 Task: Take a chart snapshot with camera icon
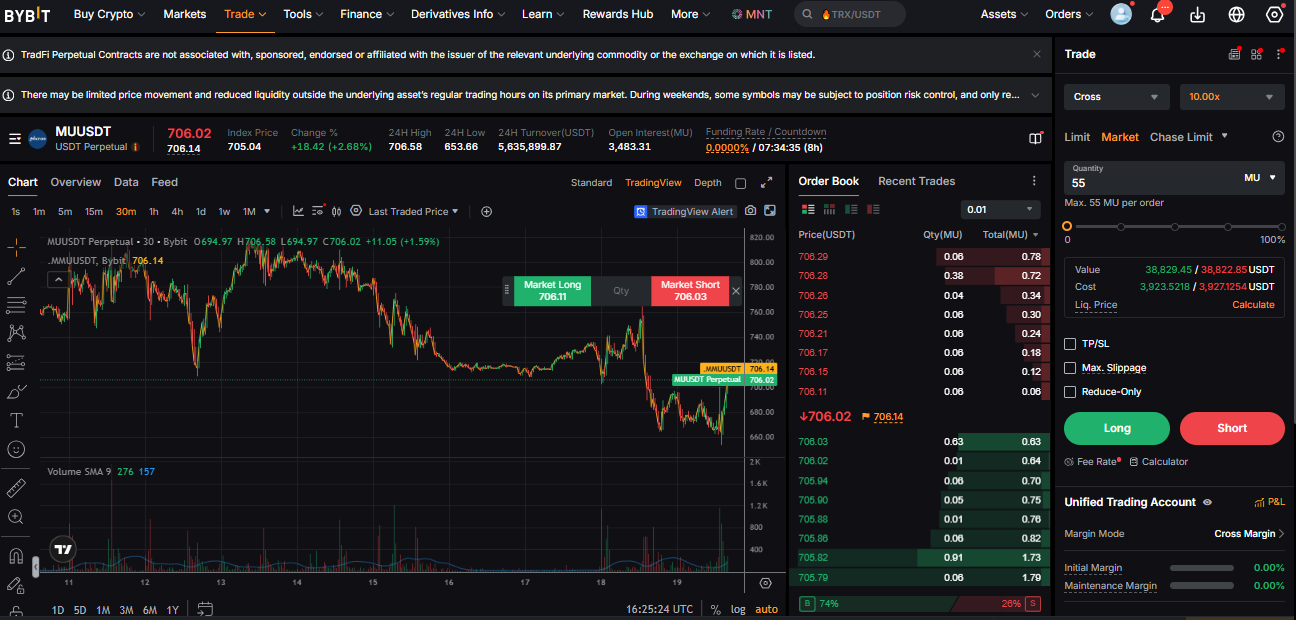point(751,211)
